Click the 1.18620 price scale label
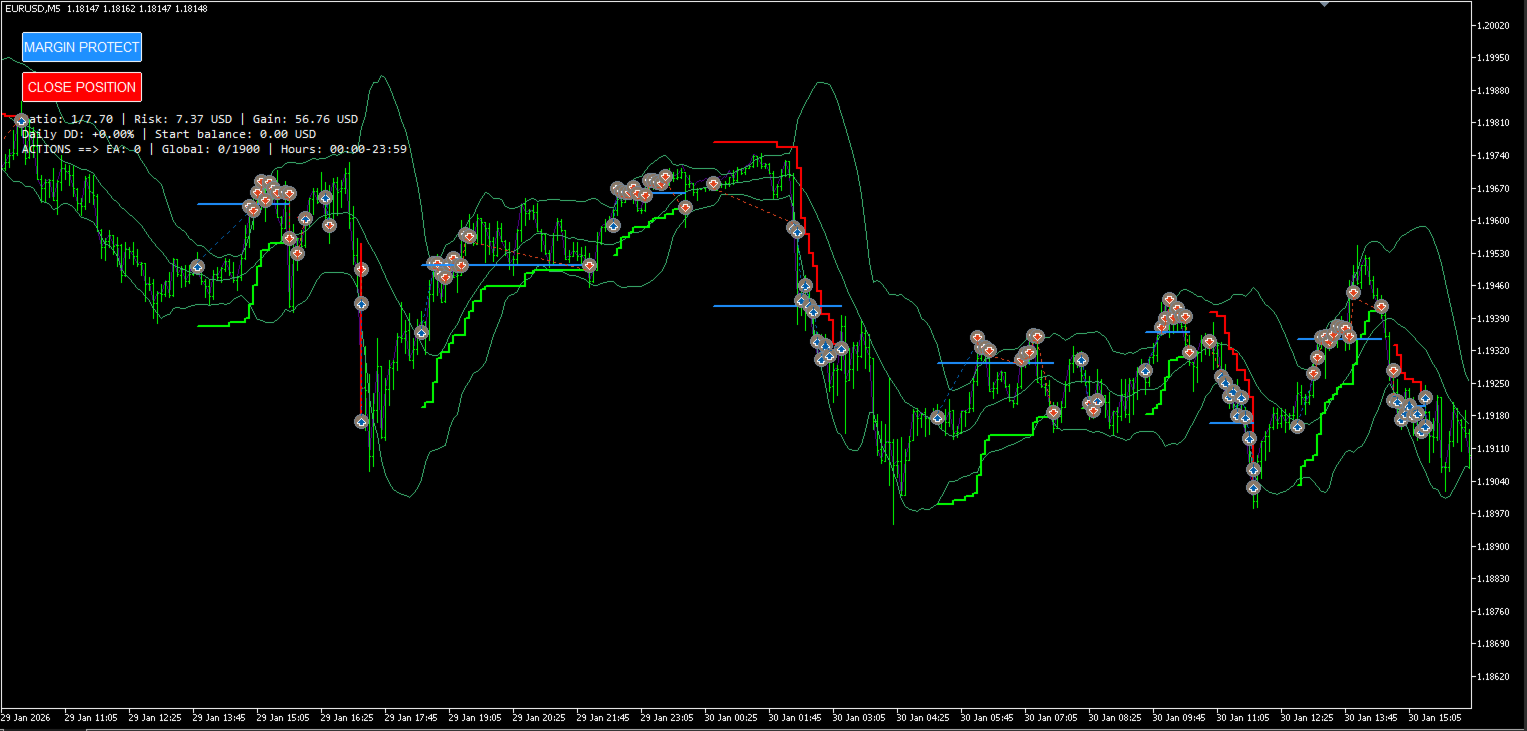 click(1492, 677)
